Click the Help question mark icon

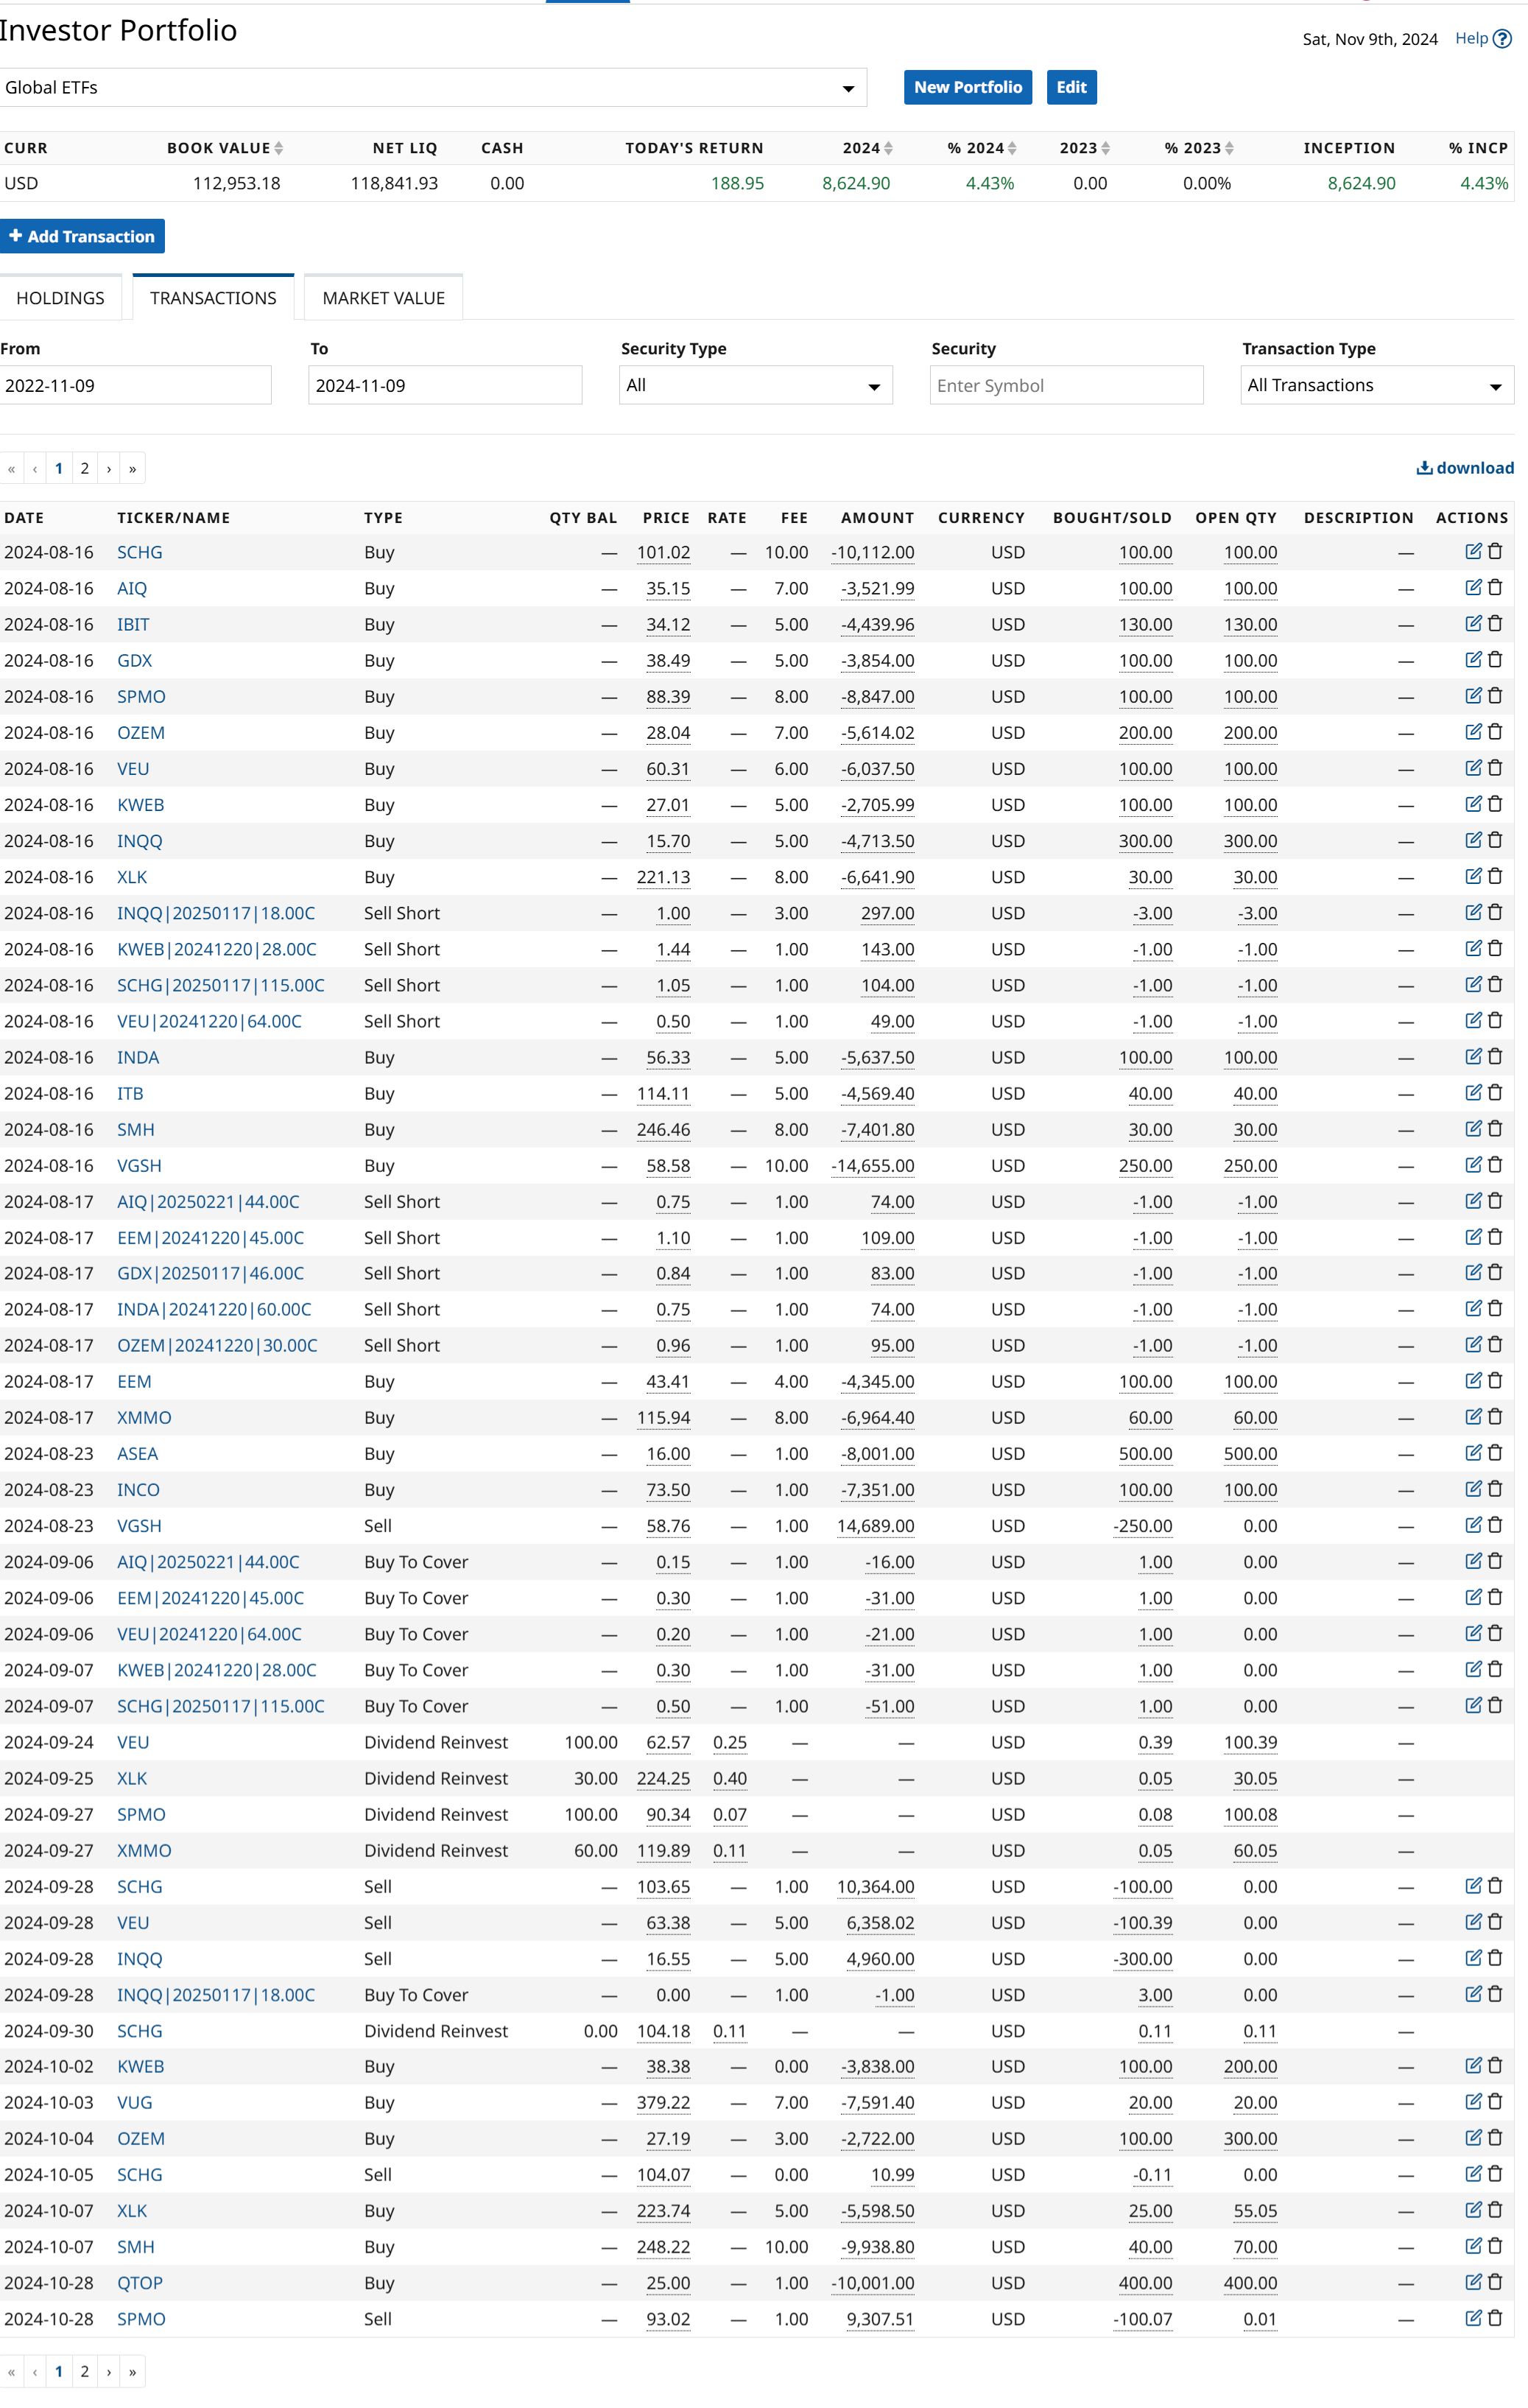click(1502, 38)
